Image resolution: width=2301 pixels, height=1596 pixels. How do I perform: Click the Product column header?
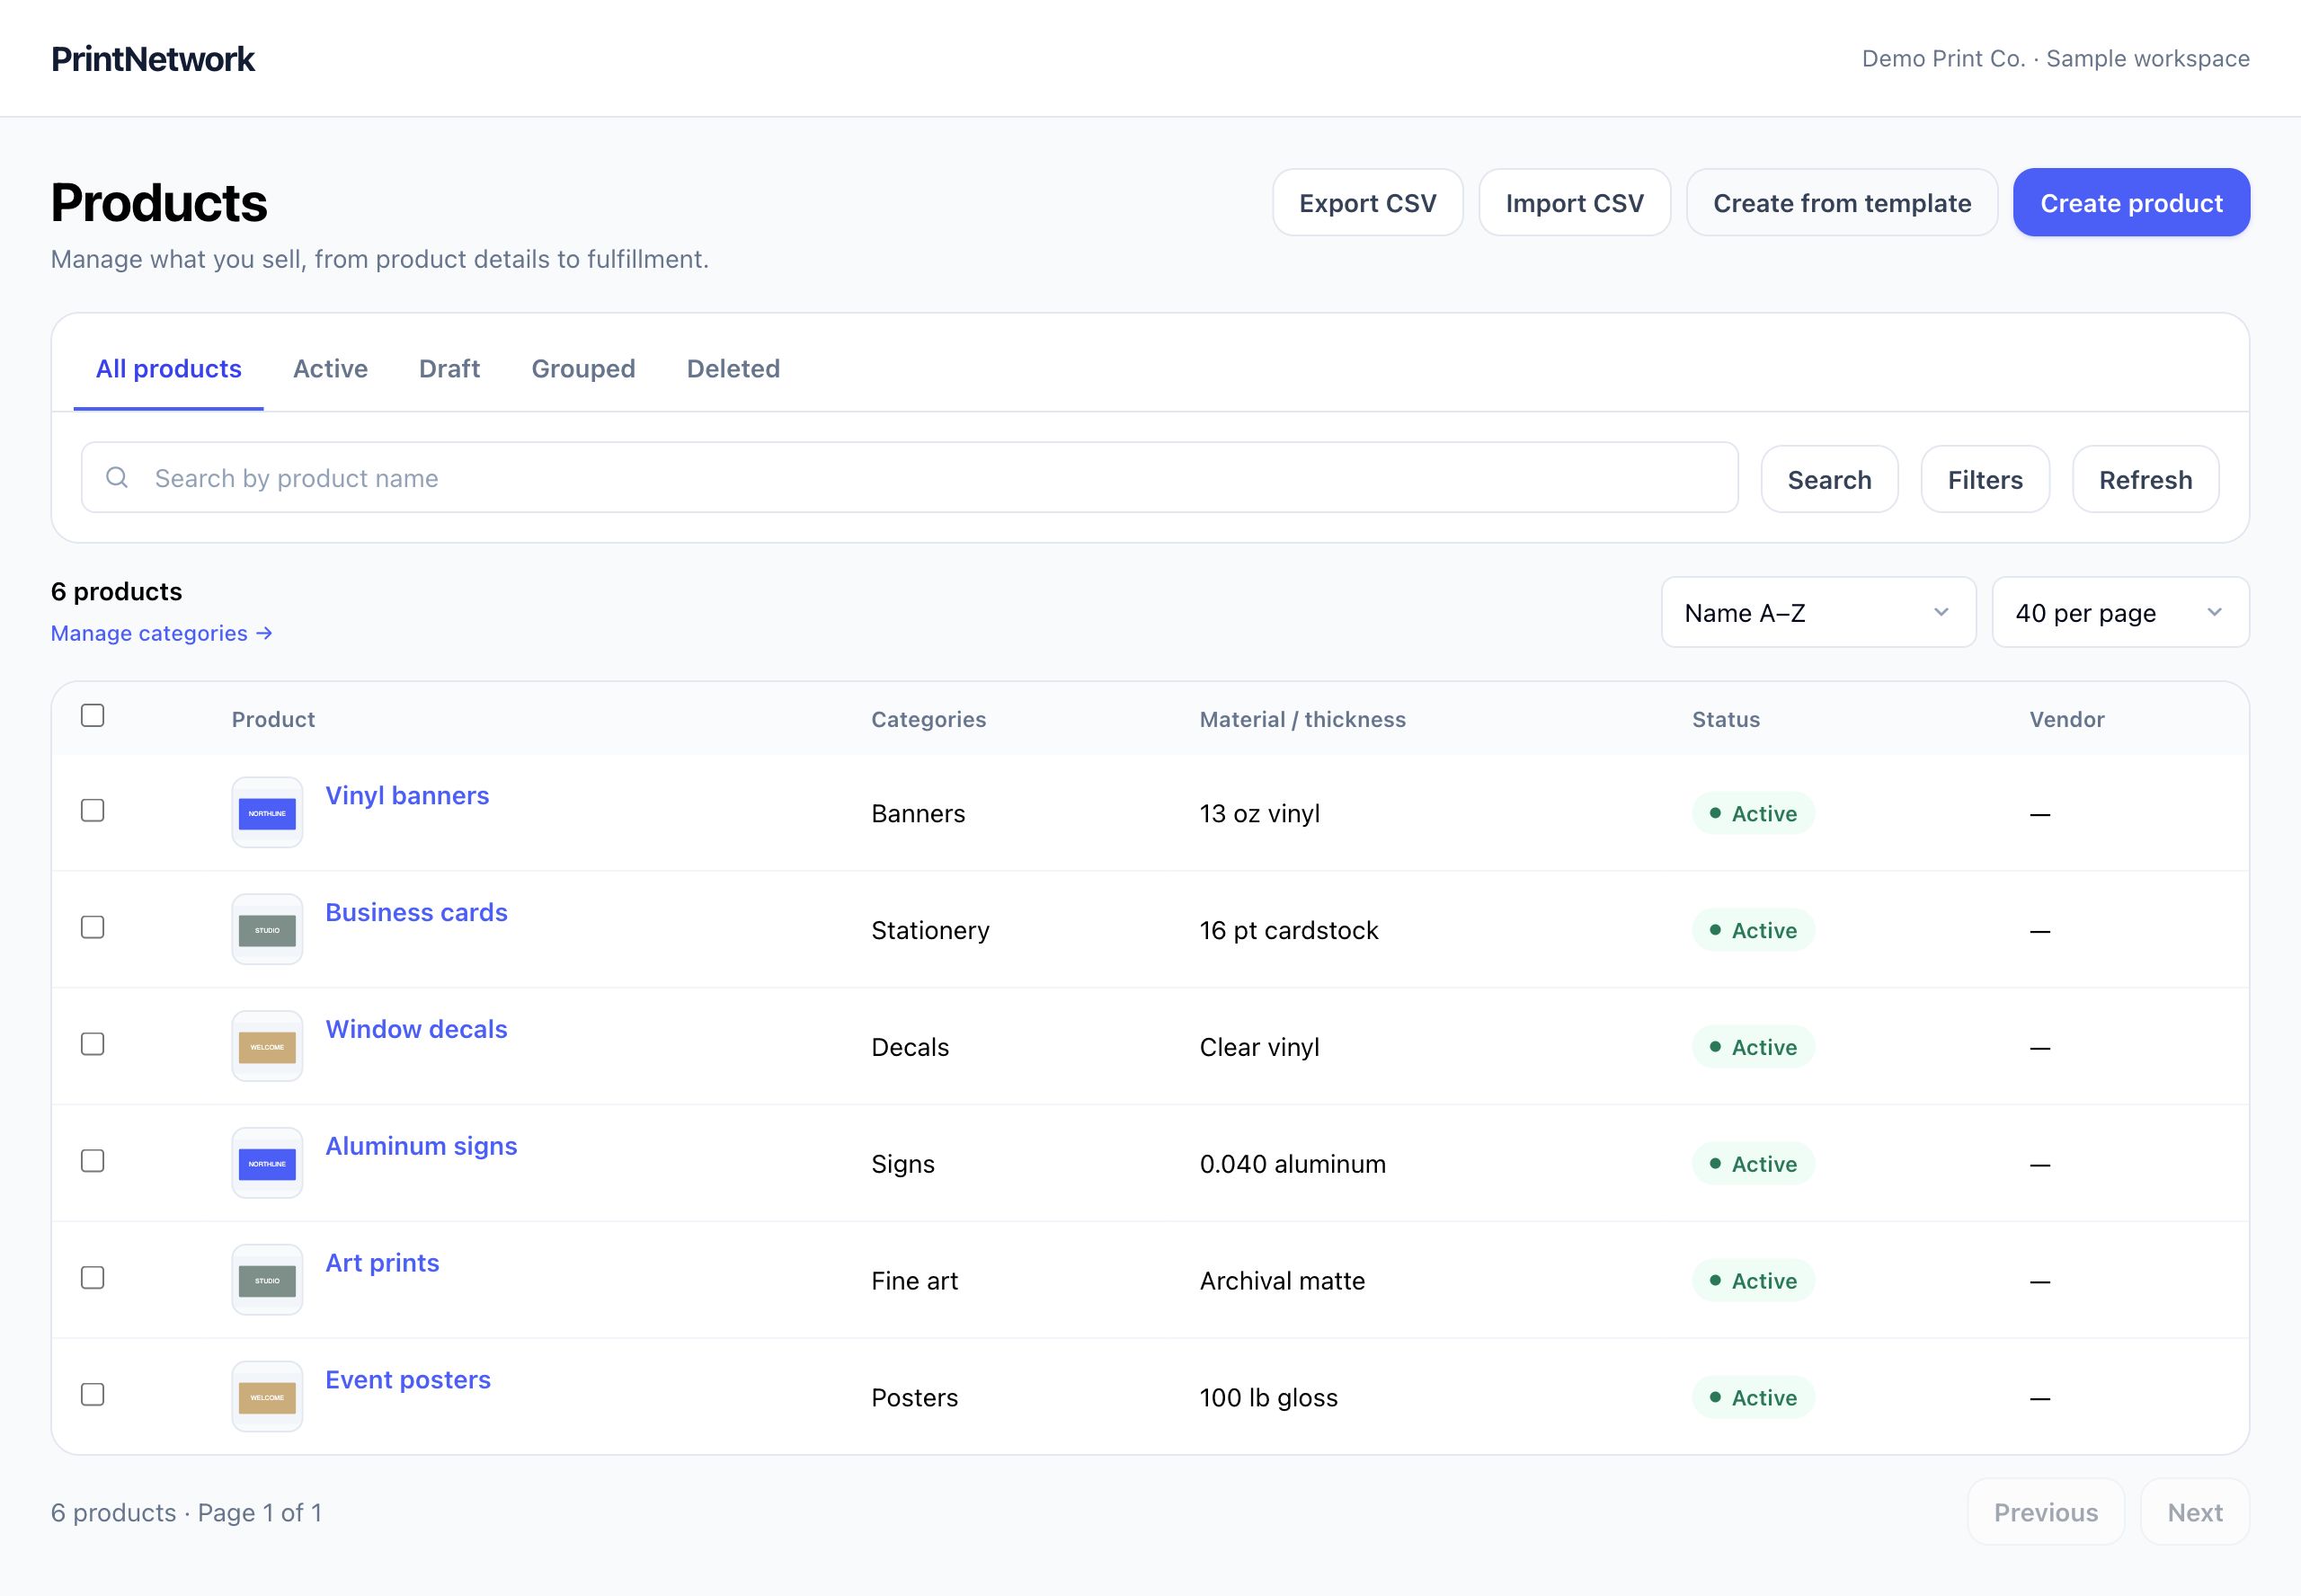click(273, 719)
